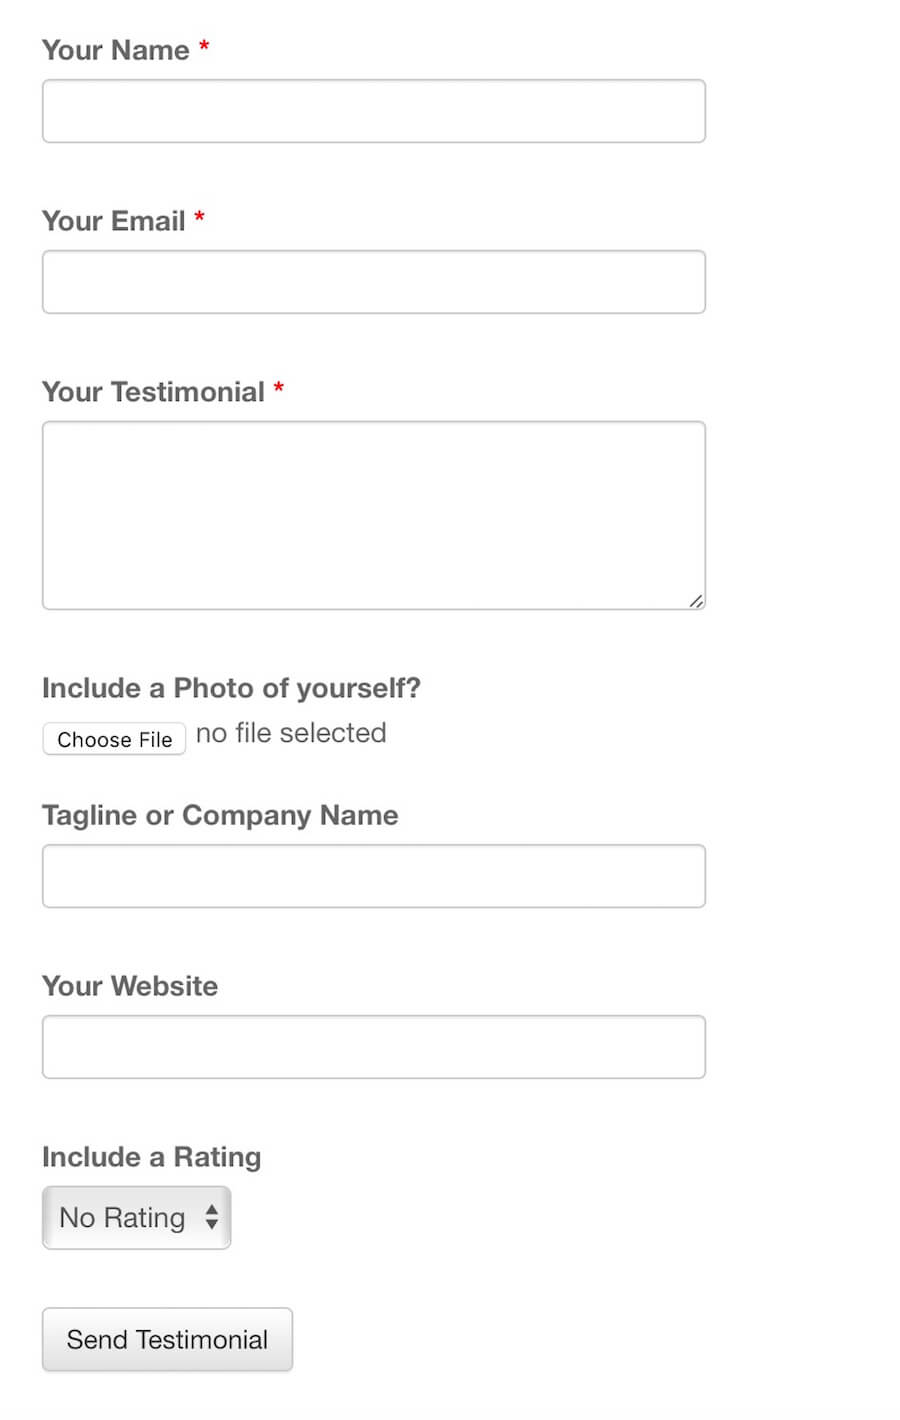The height and width of the screenshot is (1420, 900).
Task: Select the Tagline or Company Name field
Action: pos(373,876)
